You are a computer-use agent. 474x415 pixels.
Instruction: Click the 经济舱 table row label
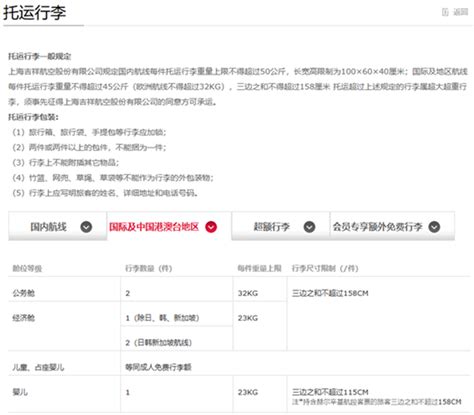(x=23, y=318)
